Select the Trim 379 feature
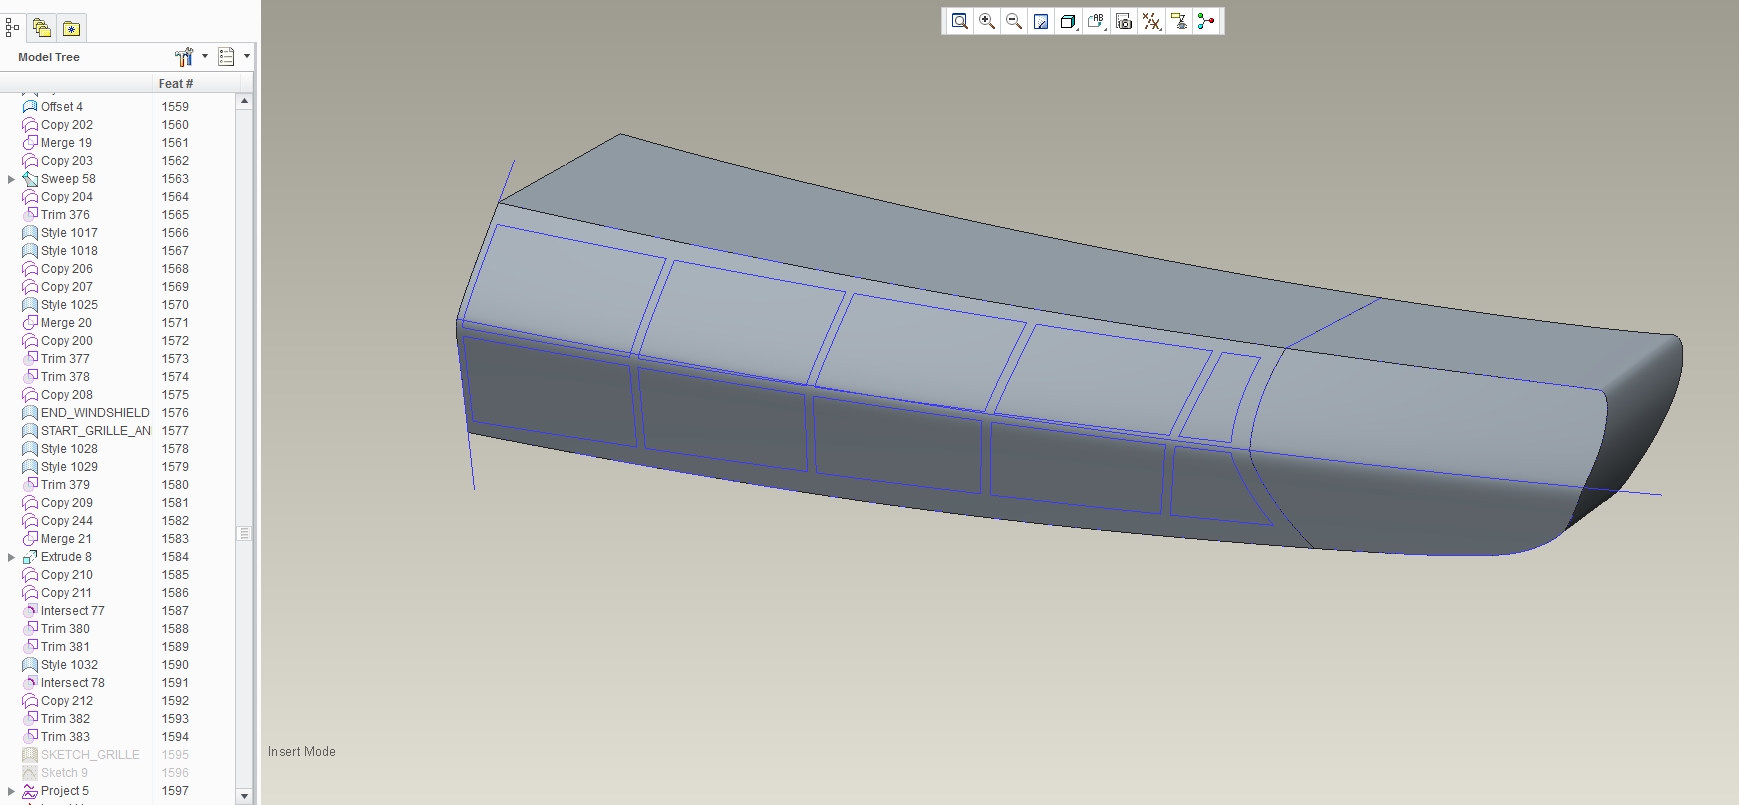Image resolution: width=1739 pixels, height=805 pixels. [x=65, y=485]
